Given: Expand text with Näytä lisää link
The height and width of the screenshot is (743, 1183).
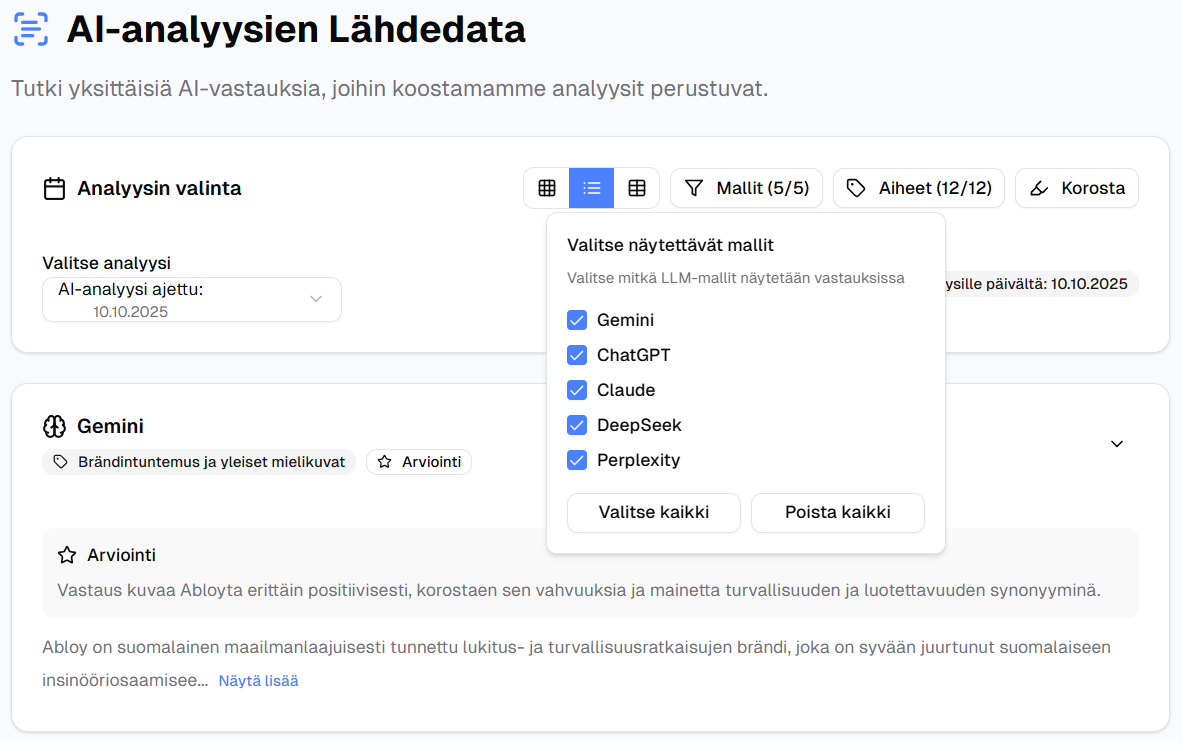Looking at the screenshot, I should pyautogui.click(x=258, y=681).
